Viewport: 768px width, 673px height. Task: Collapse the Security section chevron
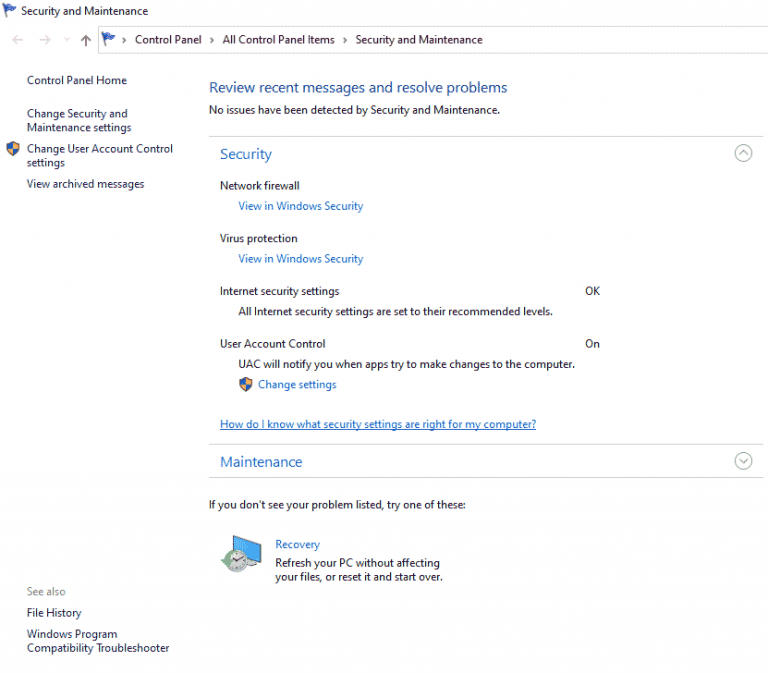[x=743, y=154]
